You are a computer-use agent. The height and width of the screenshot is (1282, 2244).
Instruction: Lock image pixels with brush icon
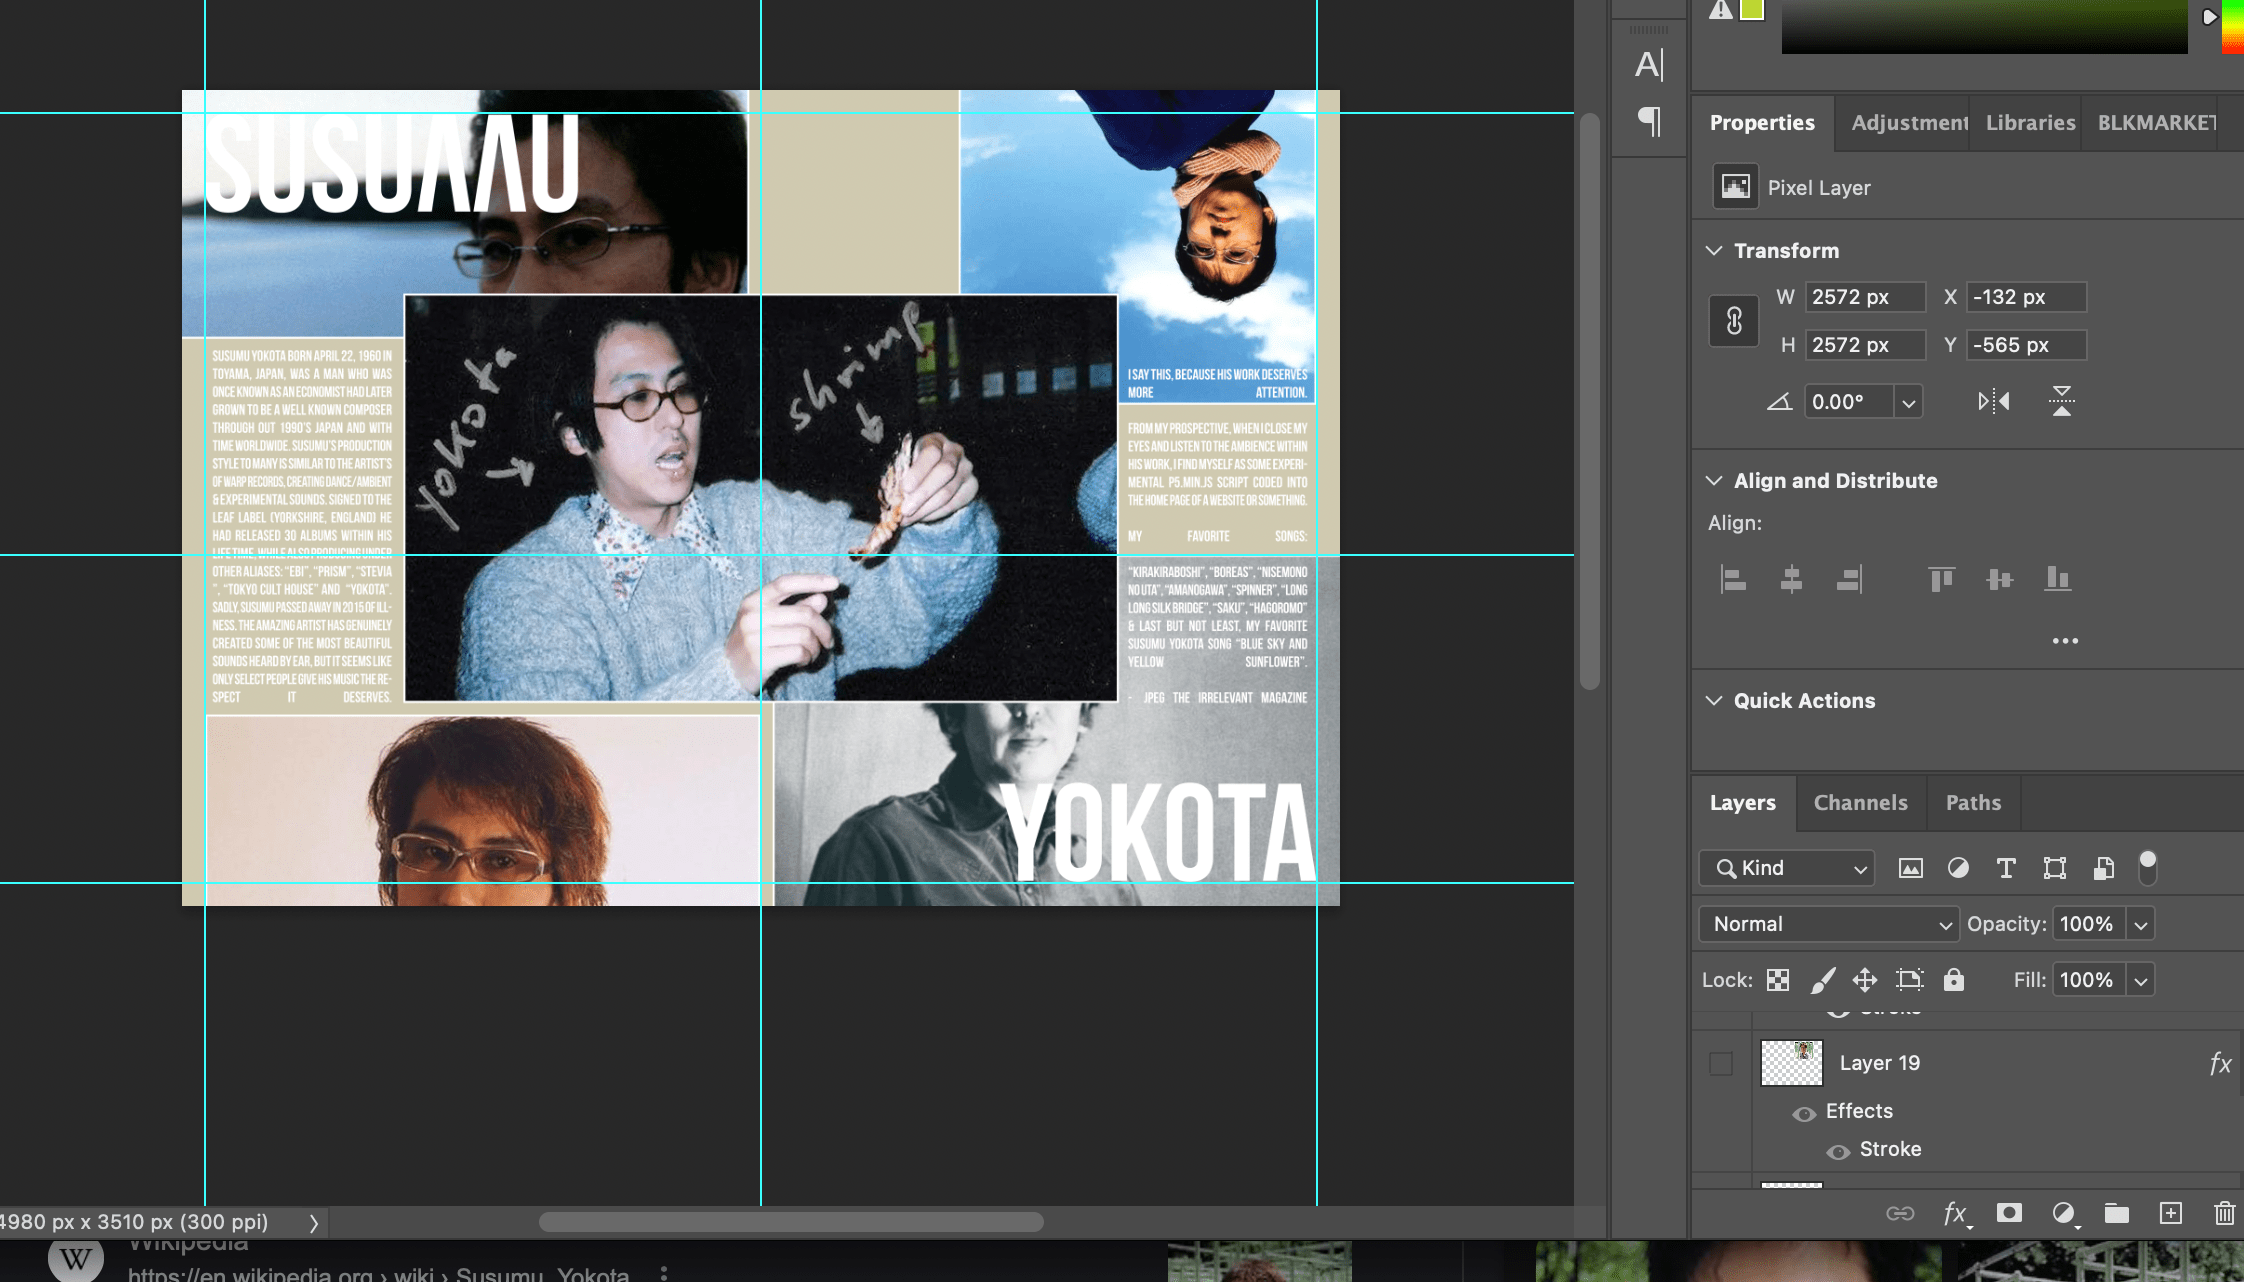1822,980
